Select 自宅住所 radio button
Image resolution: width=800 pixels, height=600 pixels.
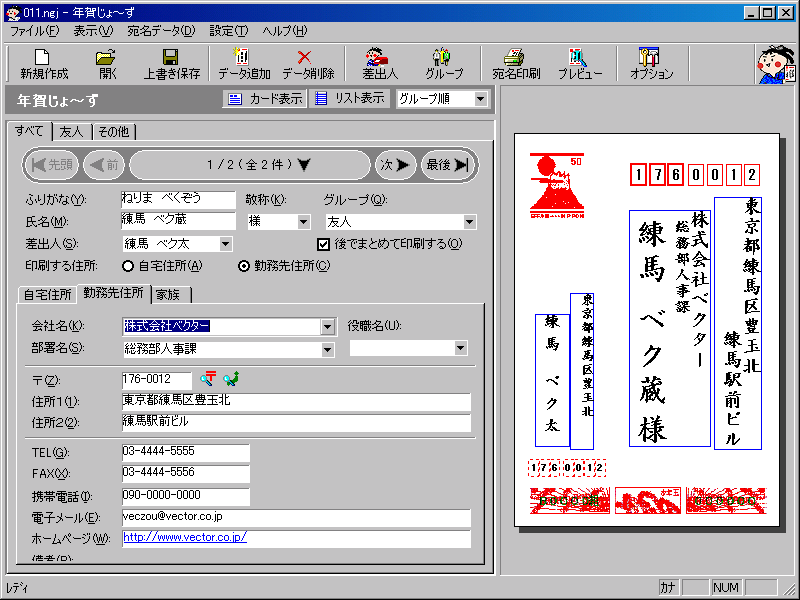[x=128, y=266]
